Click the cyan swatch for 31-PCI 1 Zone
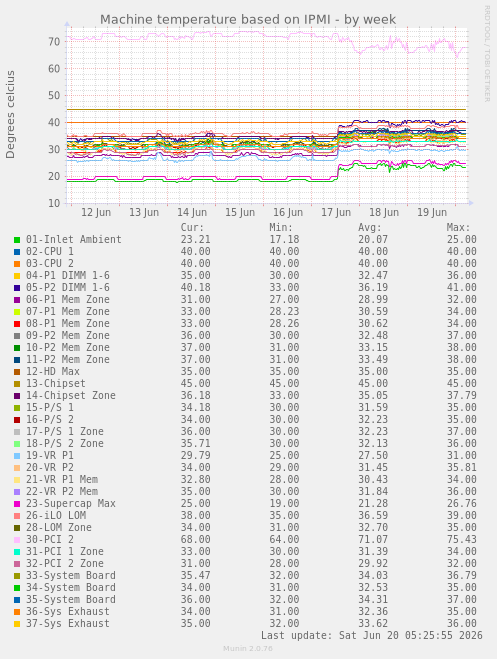 pos(17,552)
